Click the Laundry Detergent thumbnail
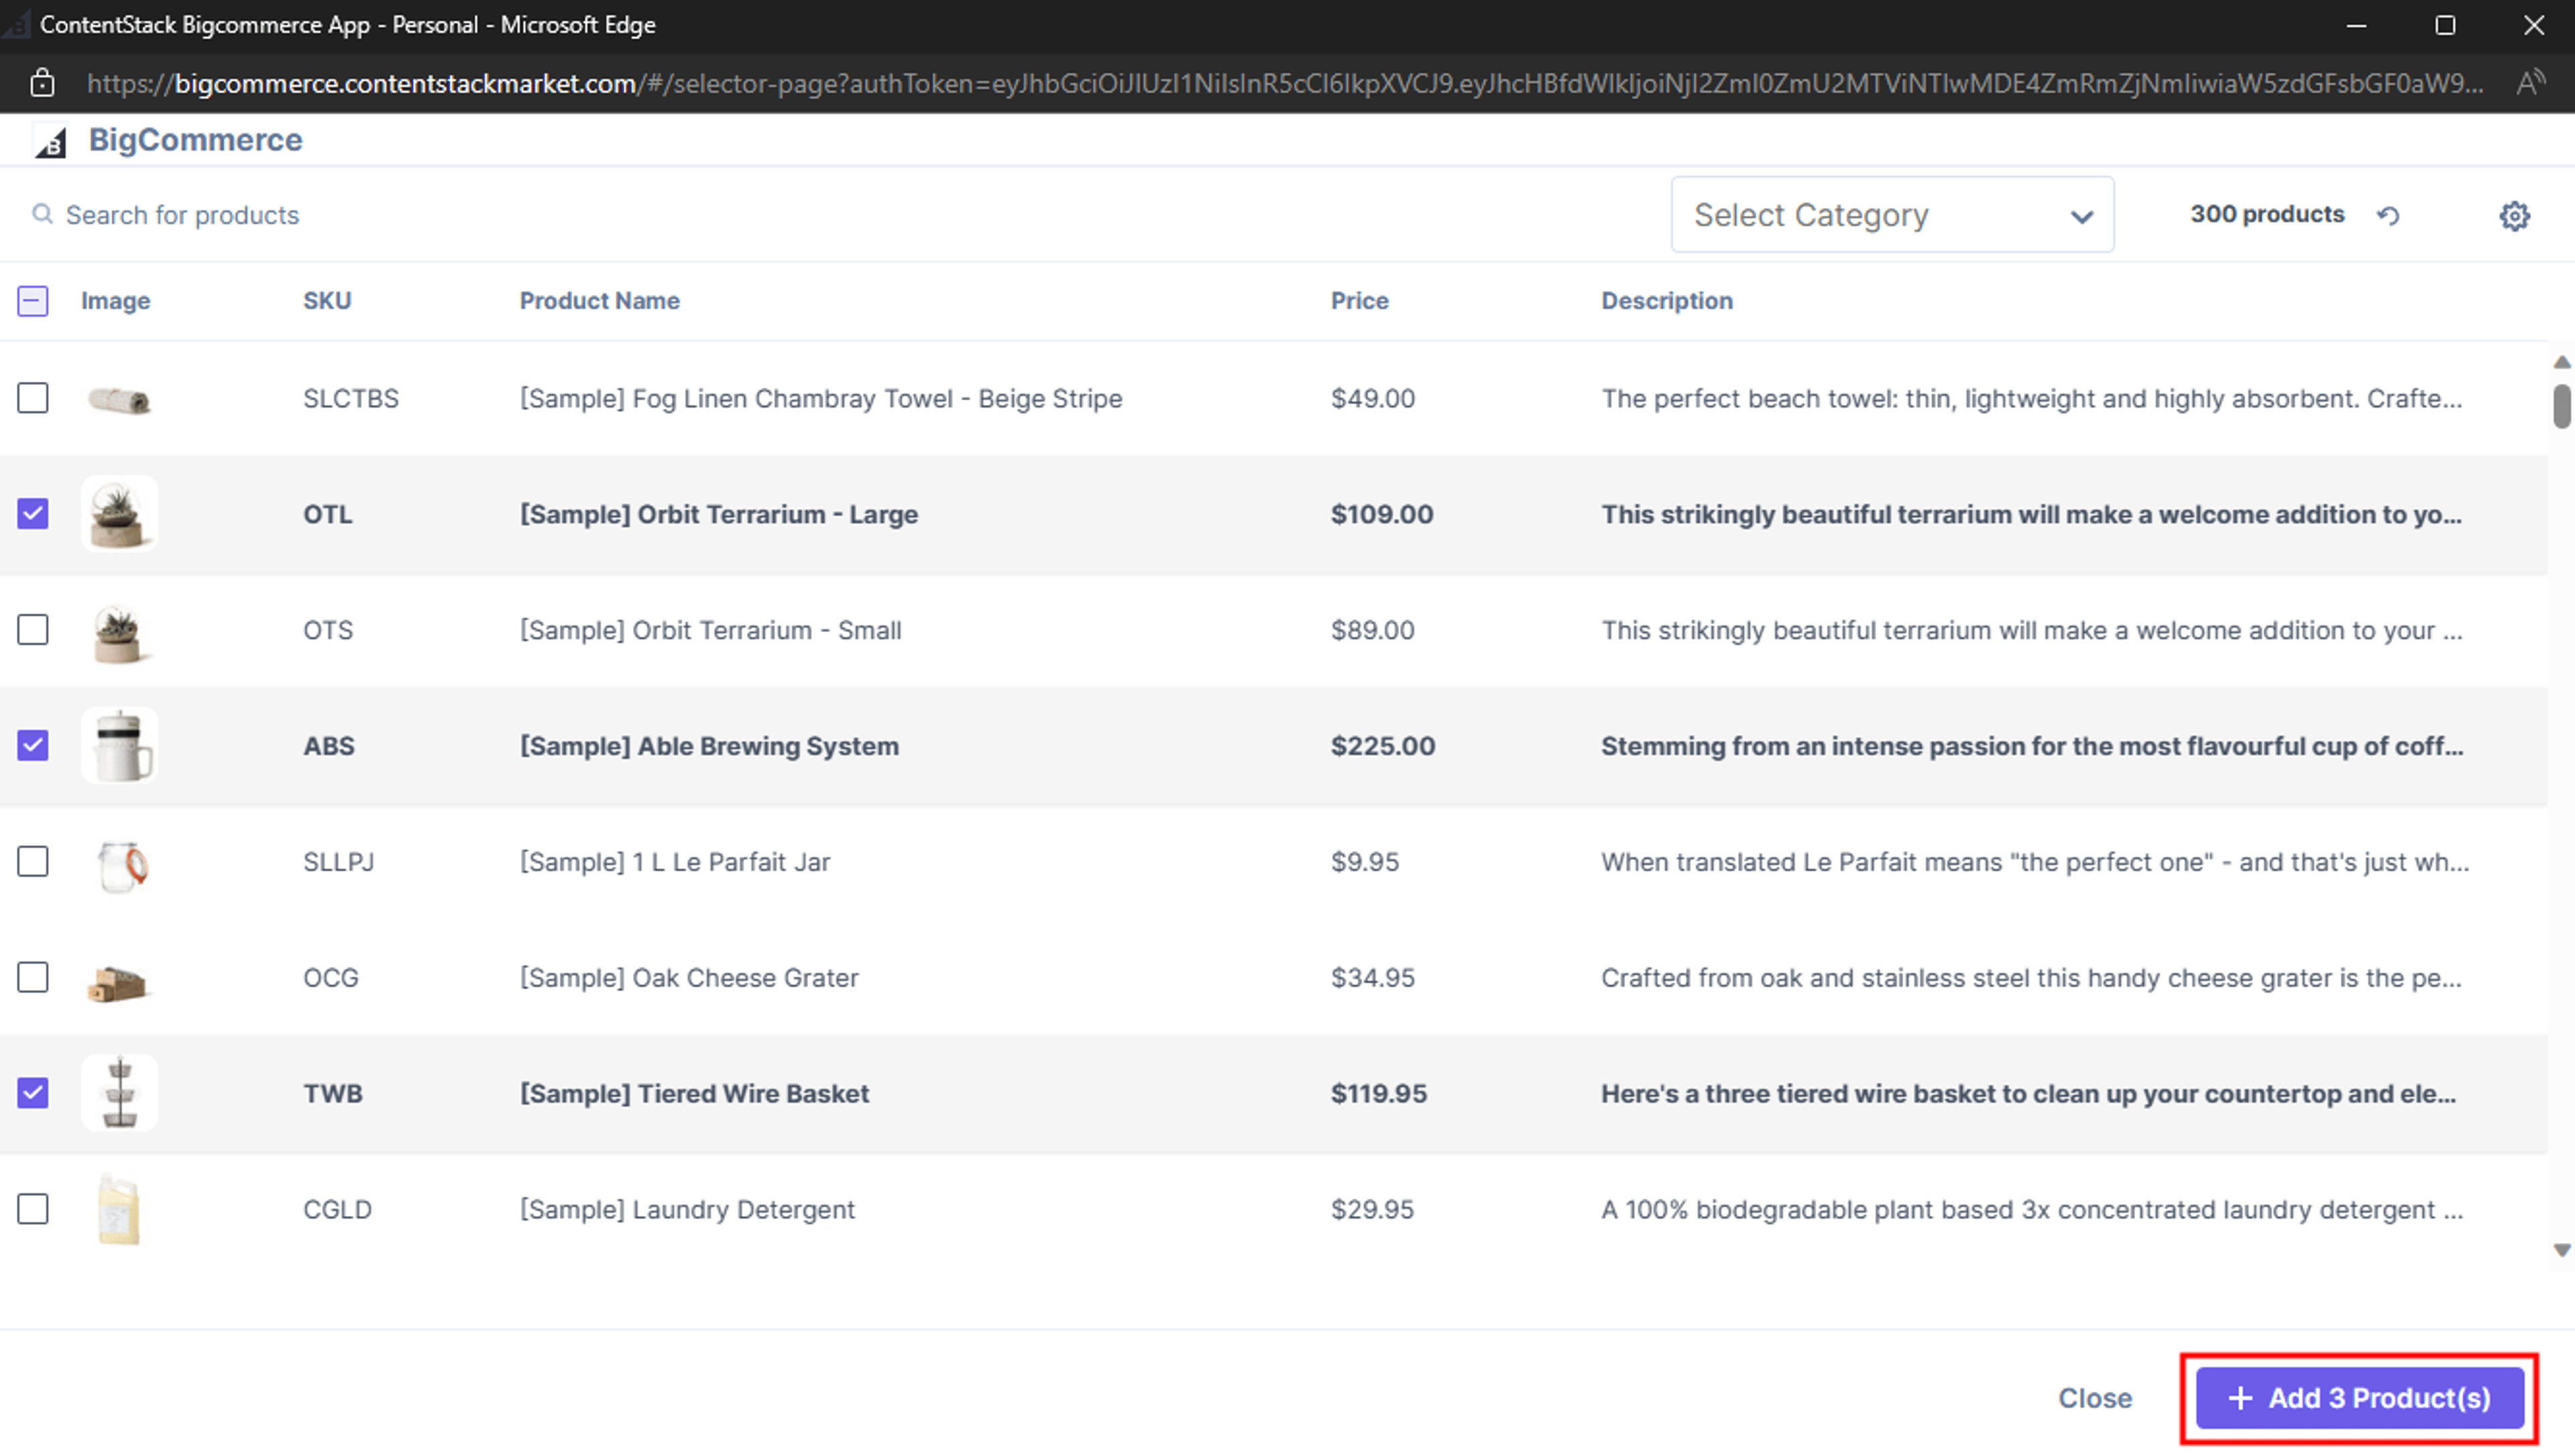This screenshot has width=2575, height=1456. [x=119, y=1210]
